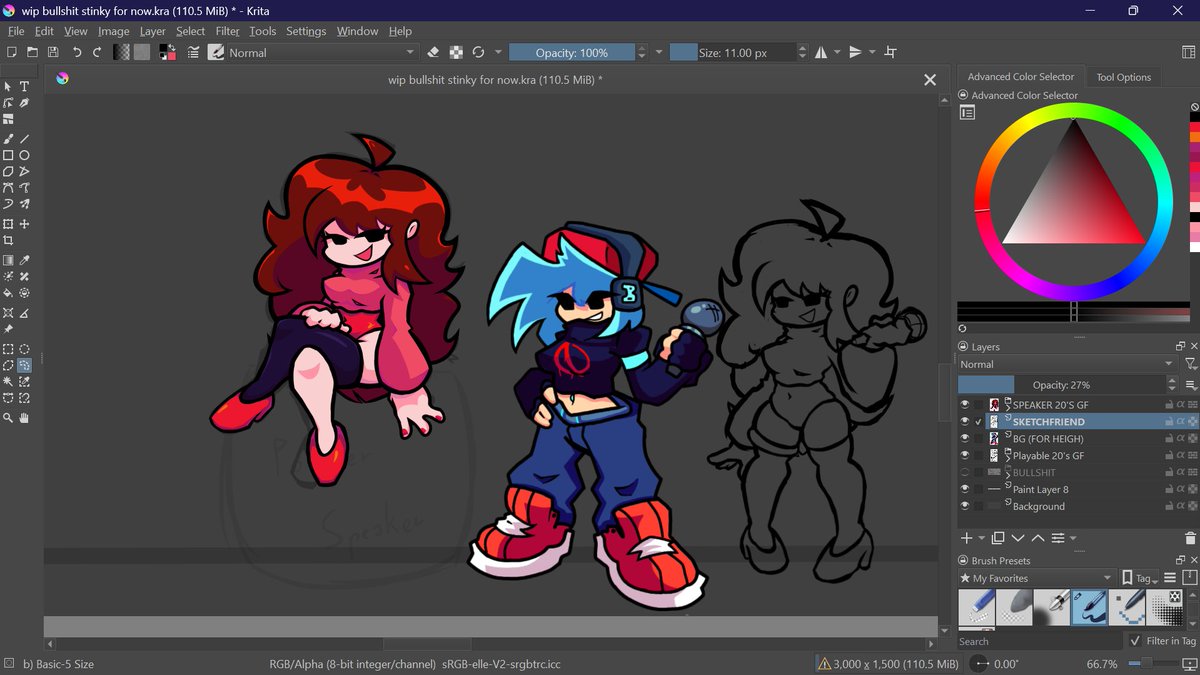Image resolution: width=1200 pixels, height=675 pixels.
Task: Show the BULLSHIT layer
Action: tap(965, 473)
